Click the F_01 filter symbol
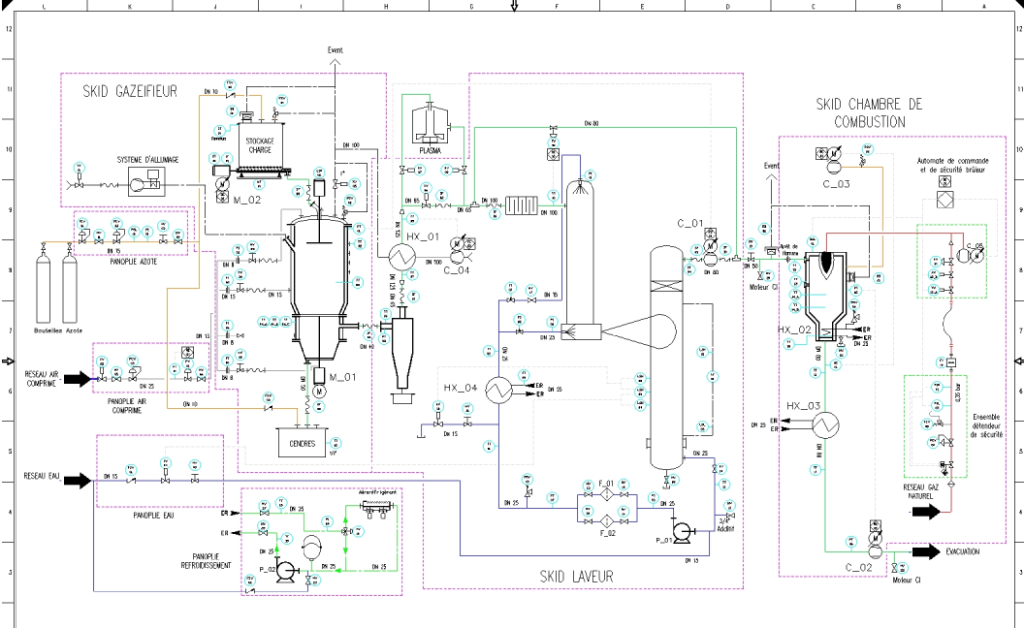 606,497
